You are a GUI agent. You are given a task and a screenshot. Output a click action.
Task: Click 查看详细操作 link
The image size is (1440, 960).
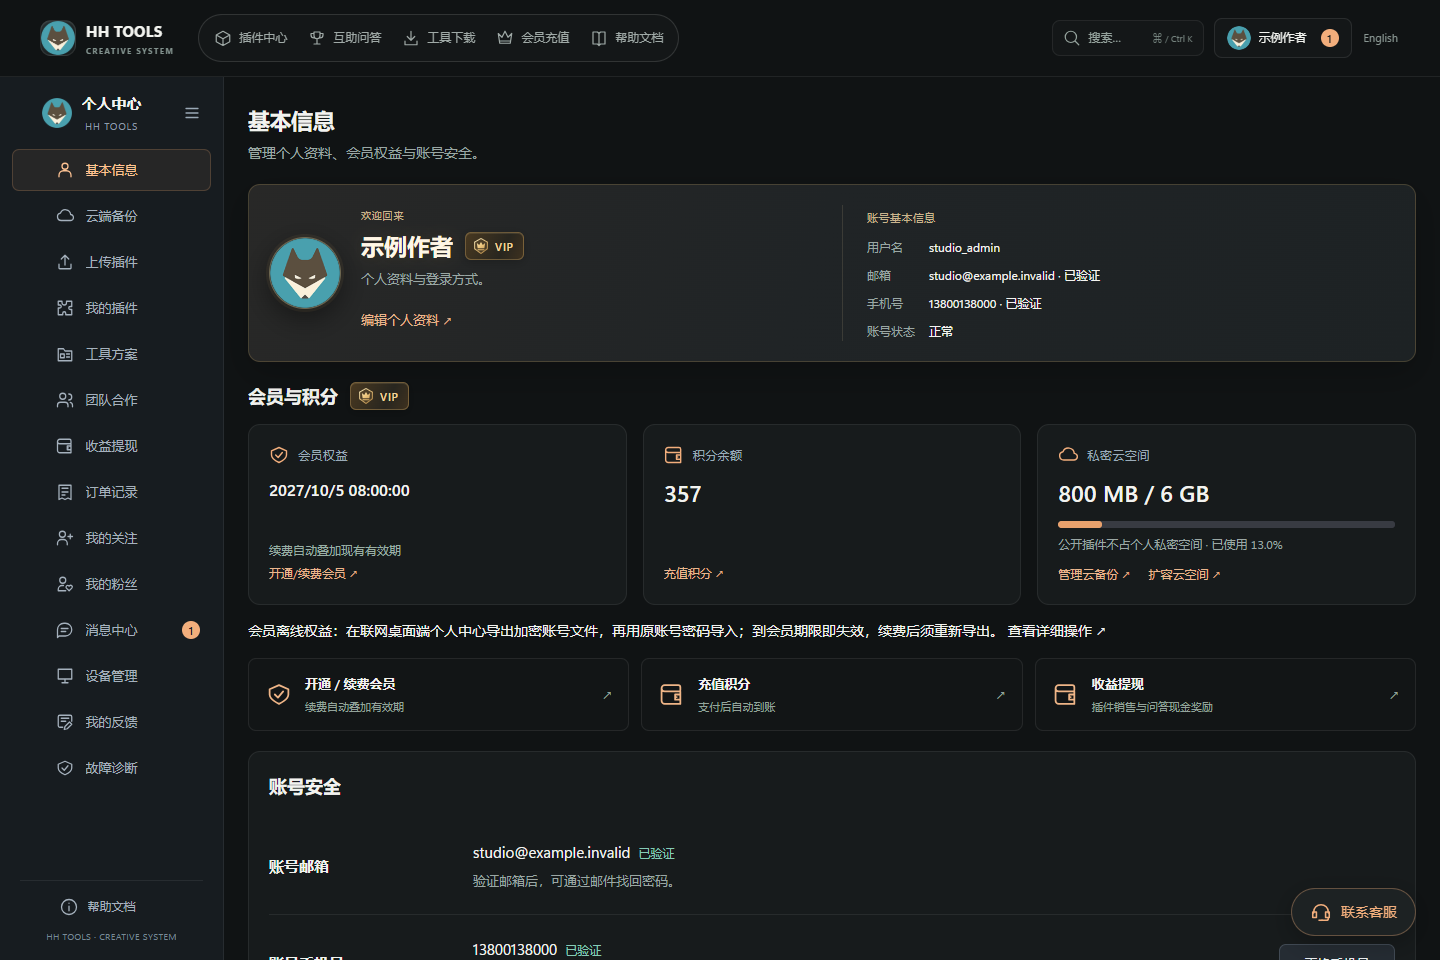click(1056, 631)
